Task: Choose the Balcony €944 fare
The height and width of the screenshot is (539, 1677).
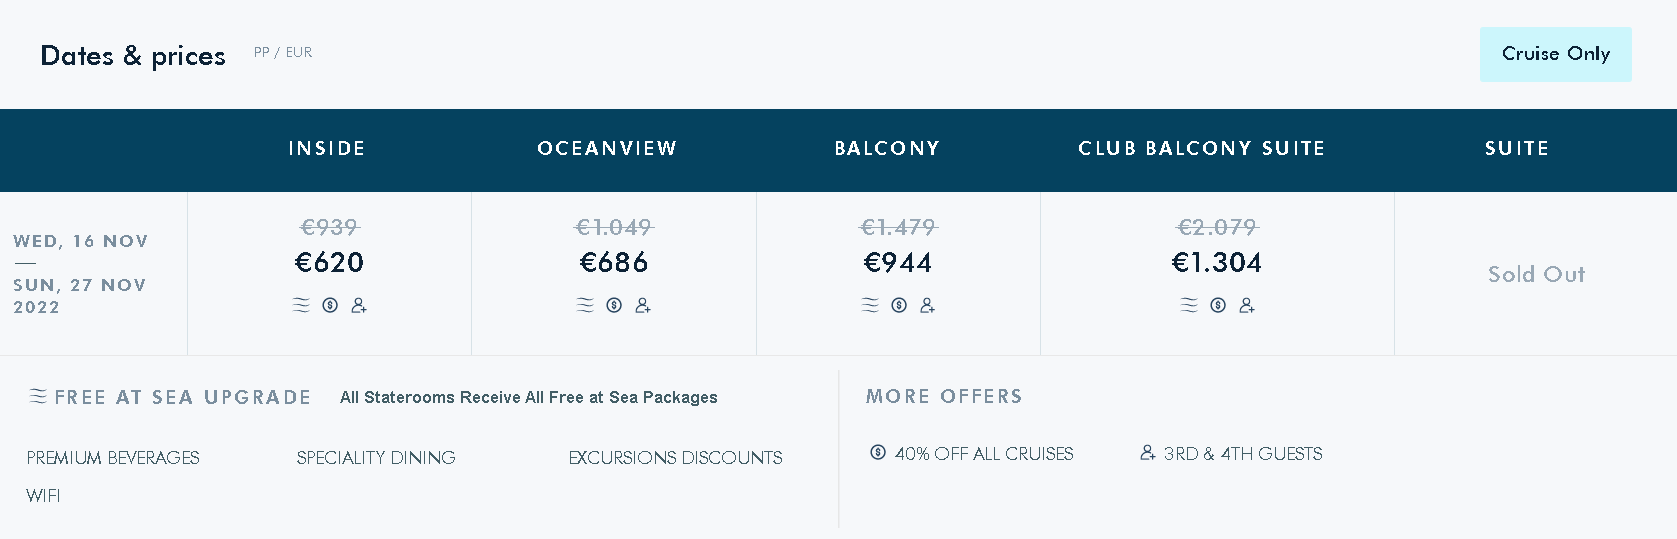Action: point(898,263)
